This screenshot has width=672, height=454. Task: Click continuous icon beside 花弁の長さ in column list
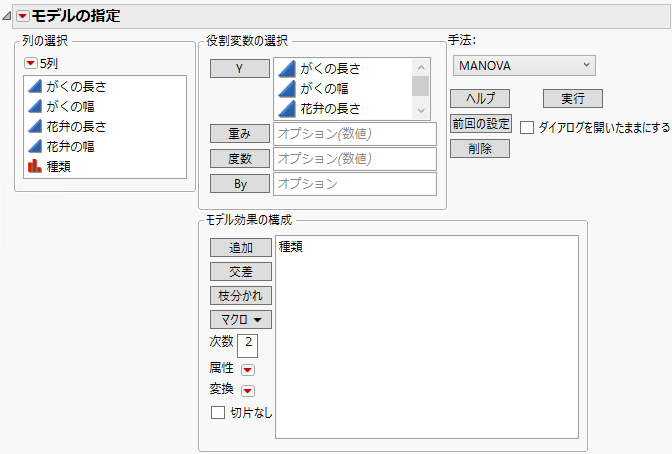click(35, 126)
